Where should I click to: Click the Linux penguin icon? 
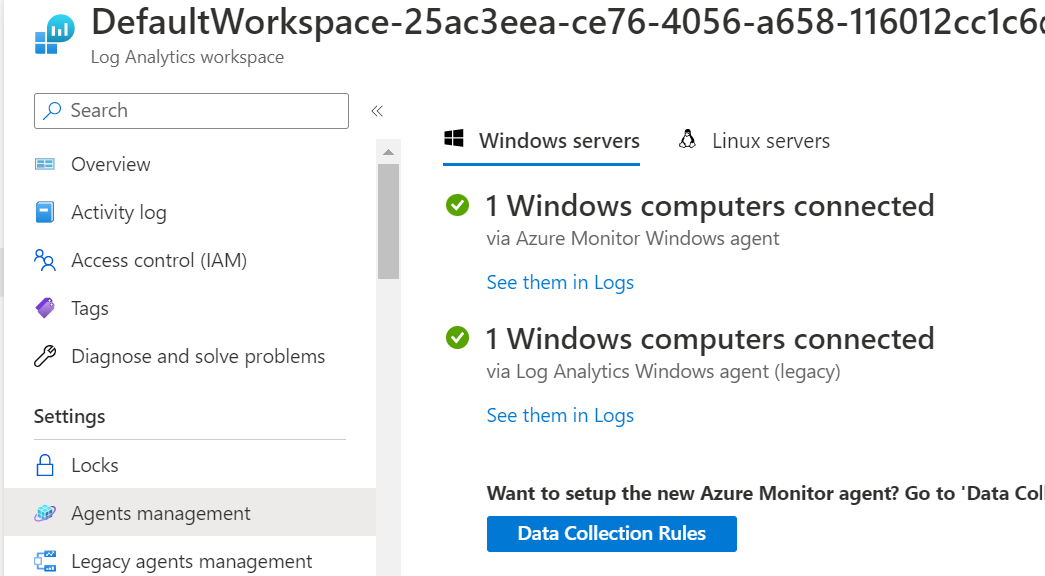click(x=687, y=139)
